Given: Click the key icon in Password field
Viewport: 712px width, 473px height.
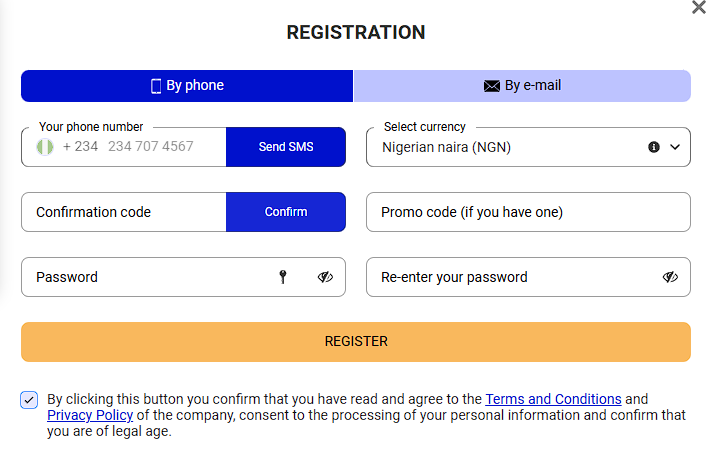Looking at the screenshot, I should pyautogui.click(x=283, y=277).
